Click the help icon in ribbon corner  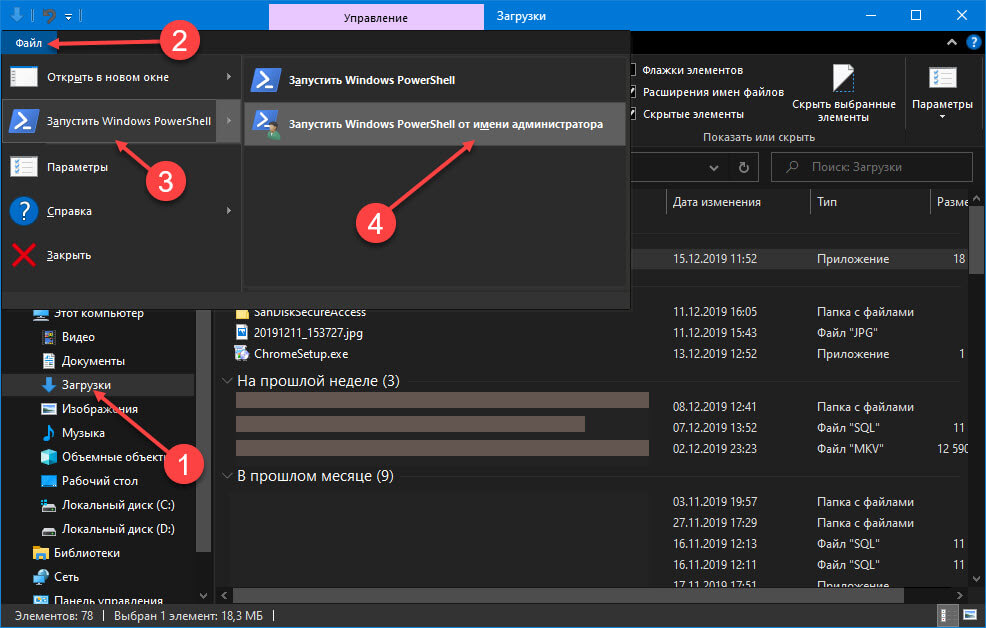coord(973,43)
